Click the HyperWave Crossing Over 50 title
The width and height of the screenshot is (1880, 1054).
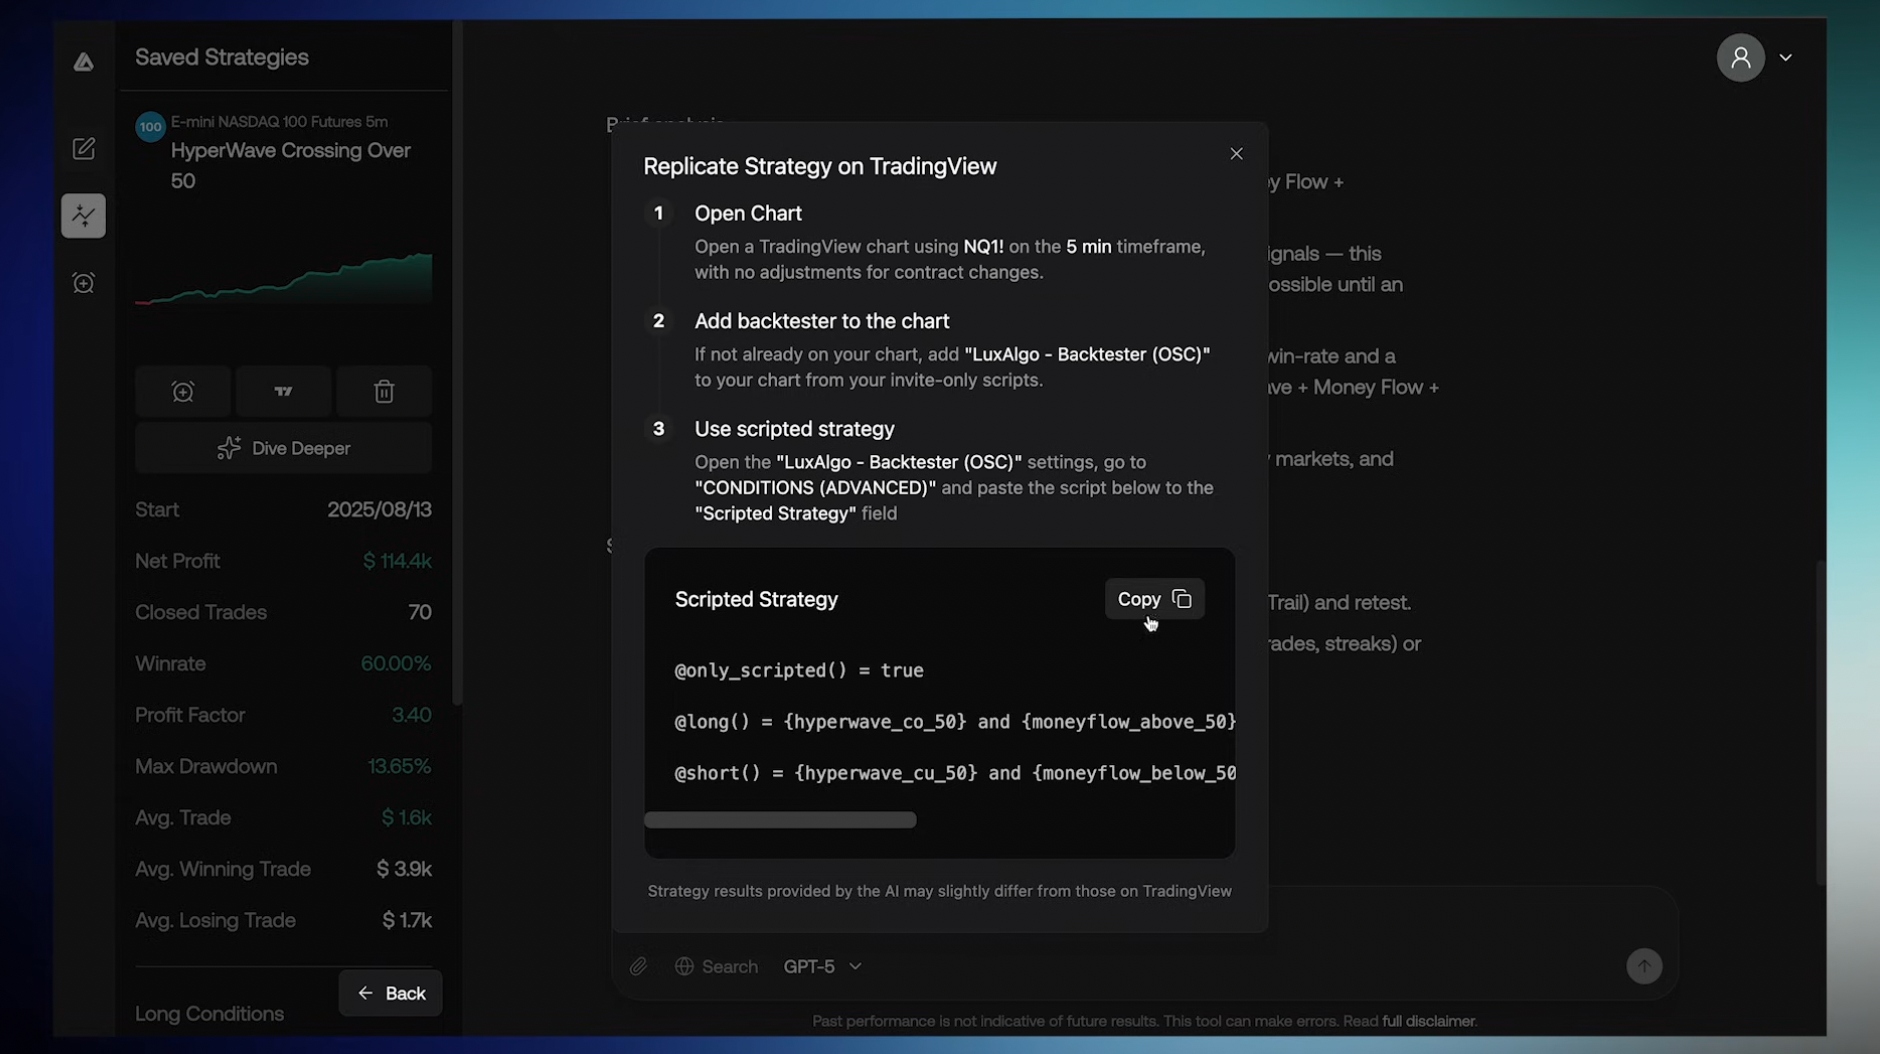pyautogui.click(x=291, y=166)
